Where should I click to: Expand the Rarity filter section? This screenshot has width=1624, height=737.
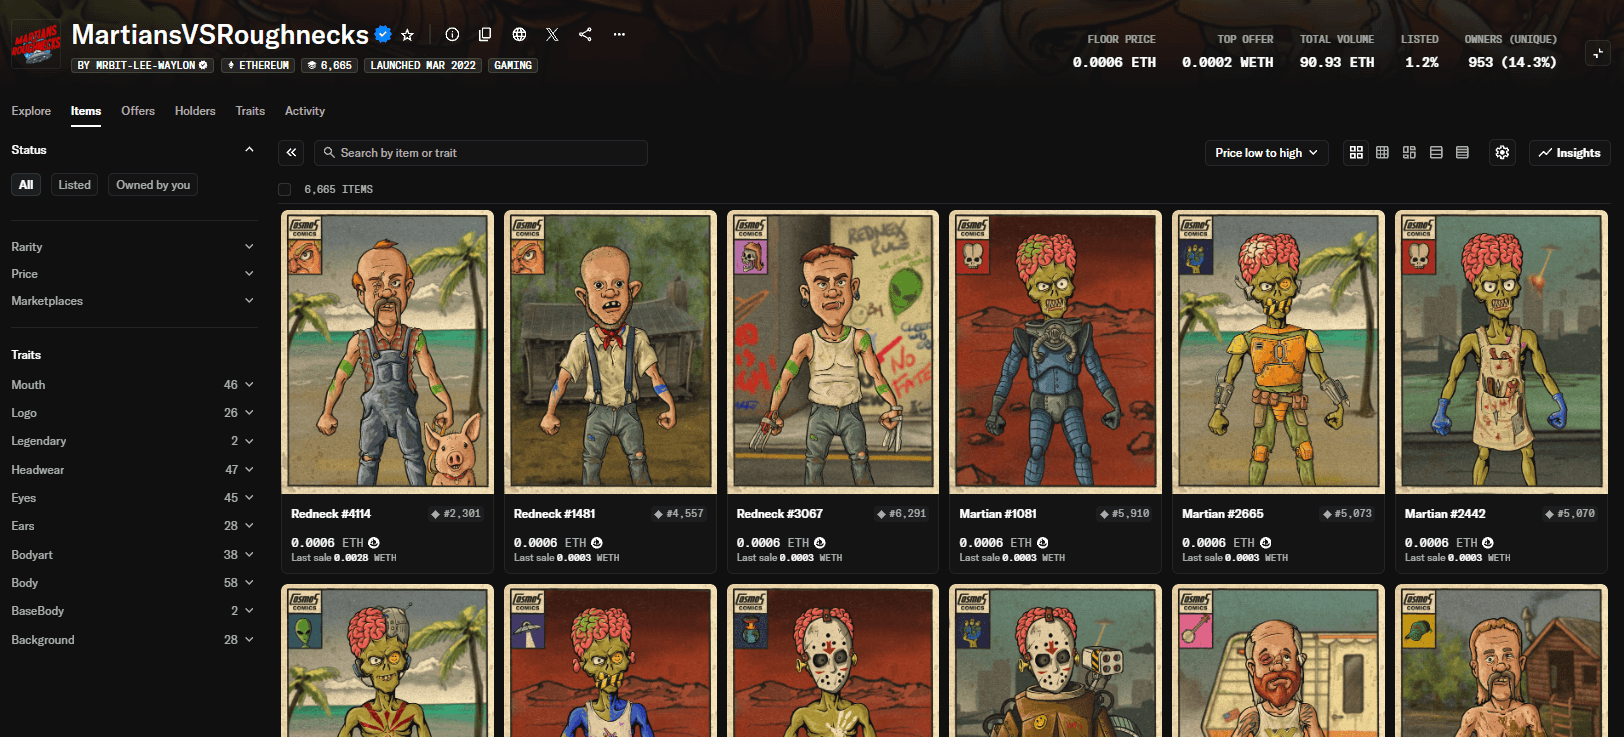pos(132,247)
